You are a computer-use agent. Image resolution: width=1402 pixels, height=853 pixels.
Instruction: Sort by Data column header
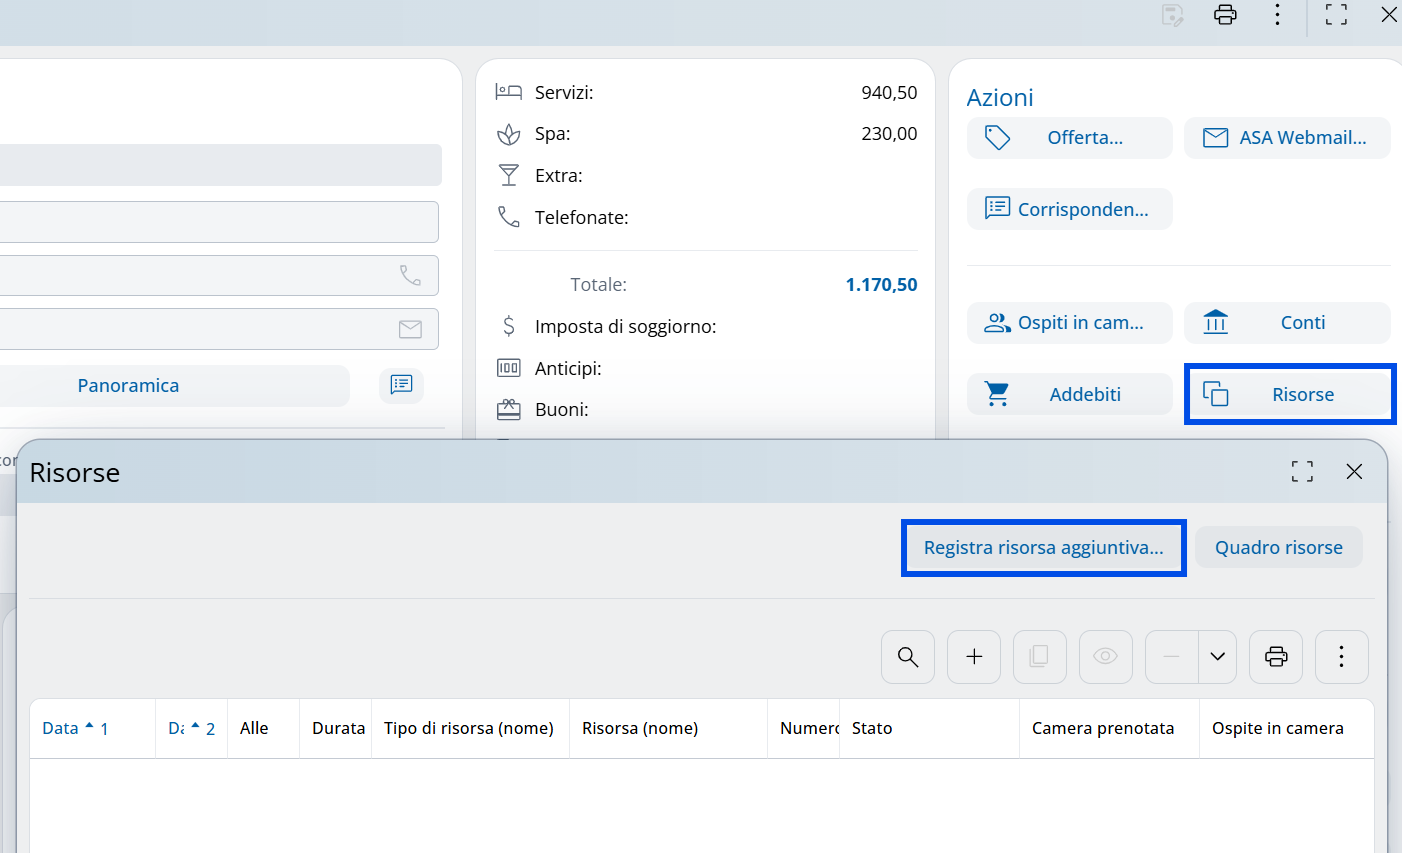(61, 728)
